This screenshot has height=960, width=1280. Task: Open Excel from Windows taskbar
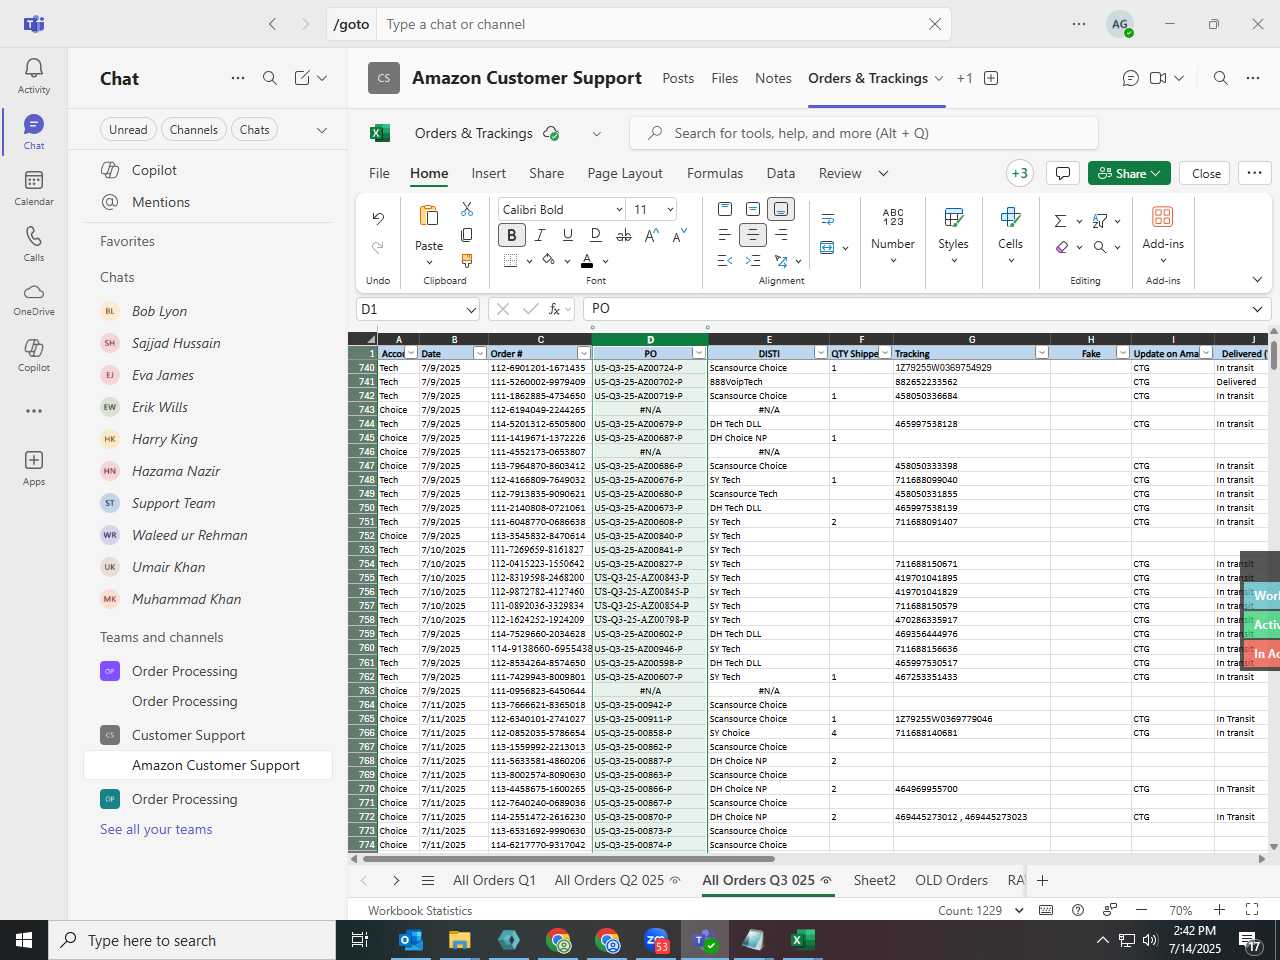pos(802,940)
